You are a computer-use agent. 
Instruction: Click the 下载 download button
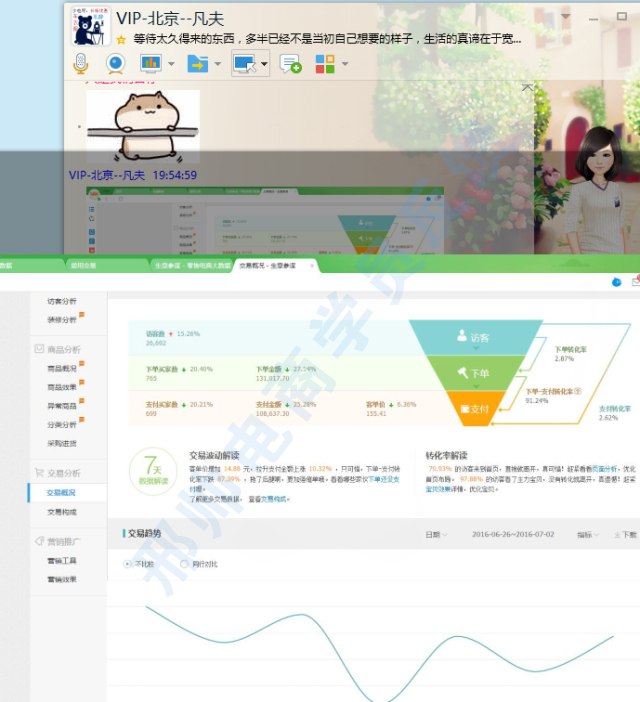(625, 535)
